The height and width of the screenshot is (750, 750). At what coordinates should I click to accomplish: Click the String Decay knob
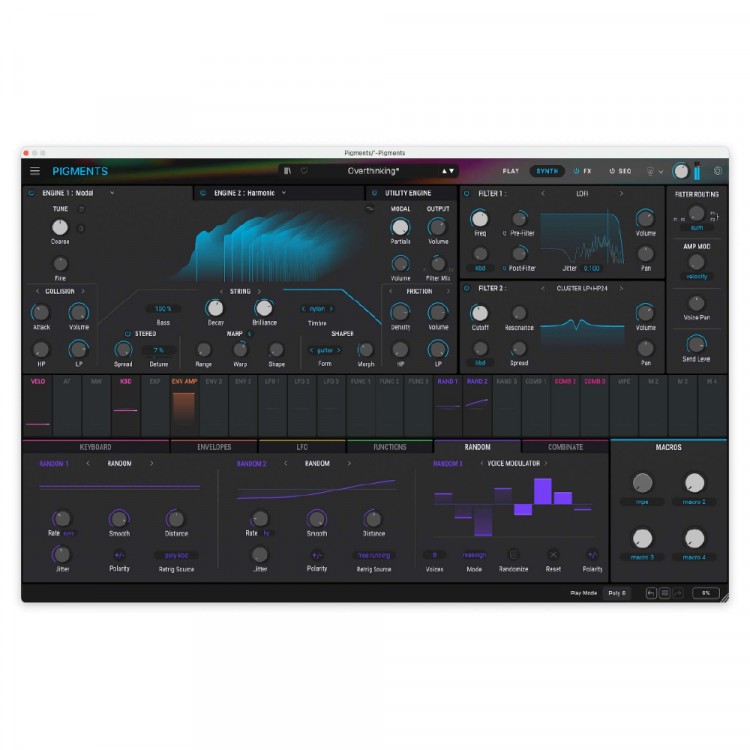215,308
